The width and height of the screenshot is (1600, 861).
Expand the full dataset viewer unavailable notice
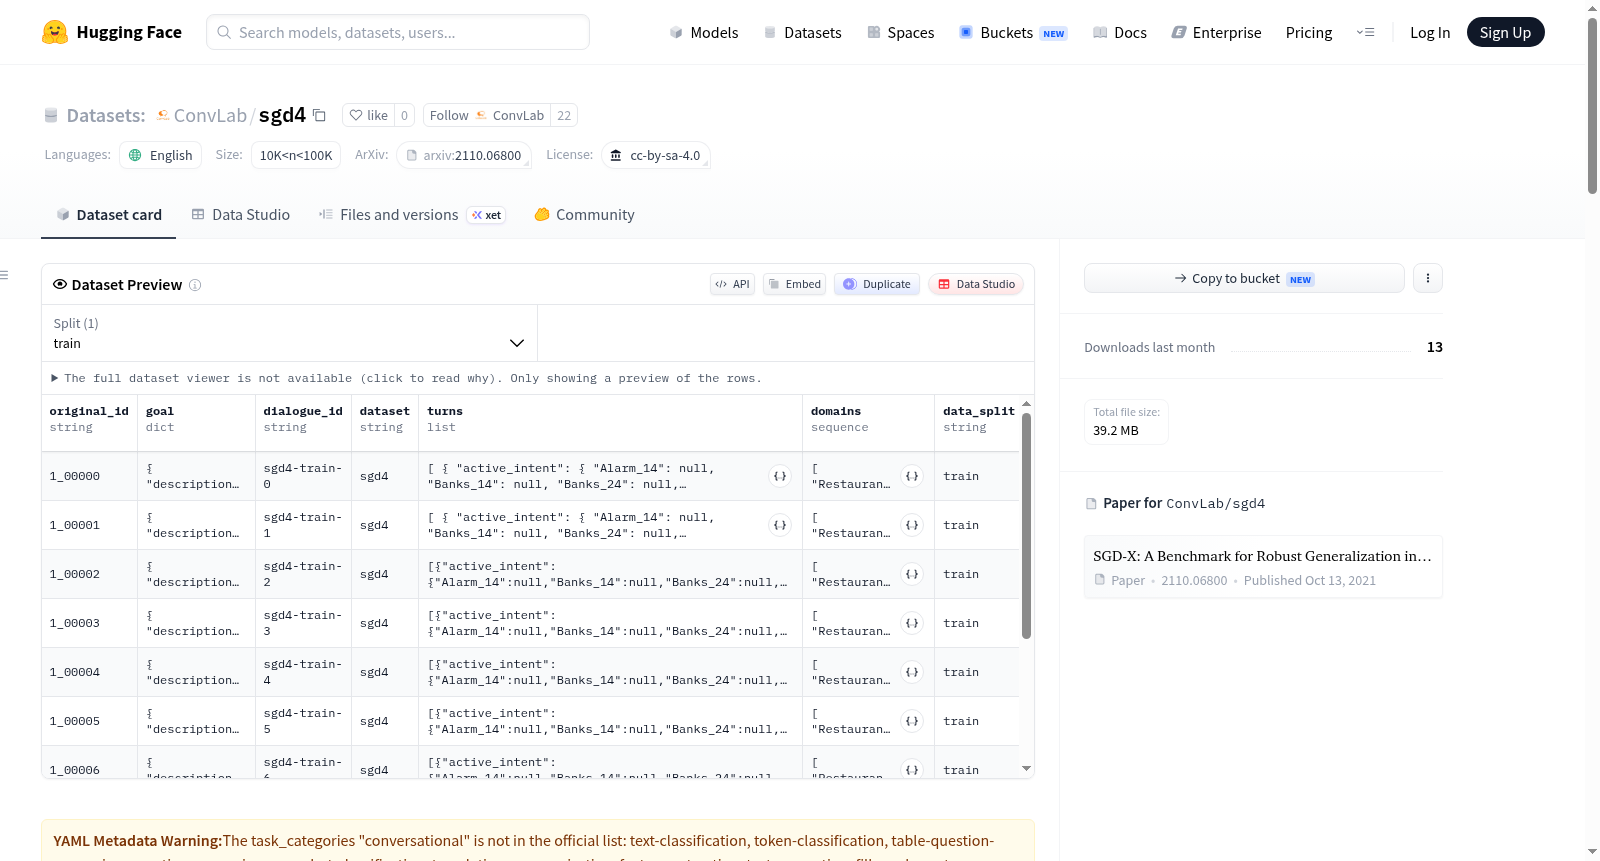pos(406,378)
